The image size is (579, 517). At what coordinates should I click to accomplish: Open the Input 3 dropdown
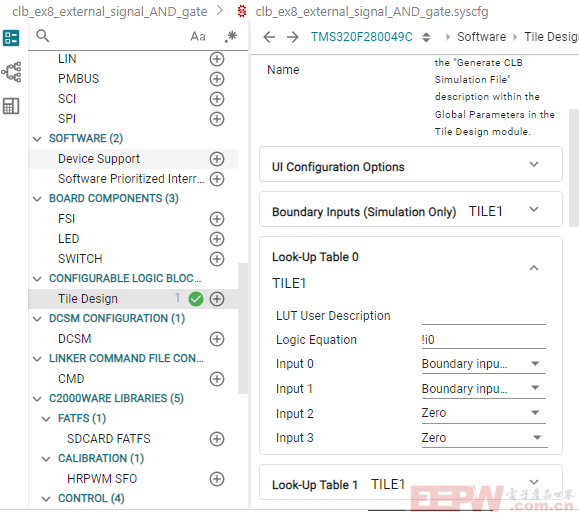tap(483, 438)
